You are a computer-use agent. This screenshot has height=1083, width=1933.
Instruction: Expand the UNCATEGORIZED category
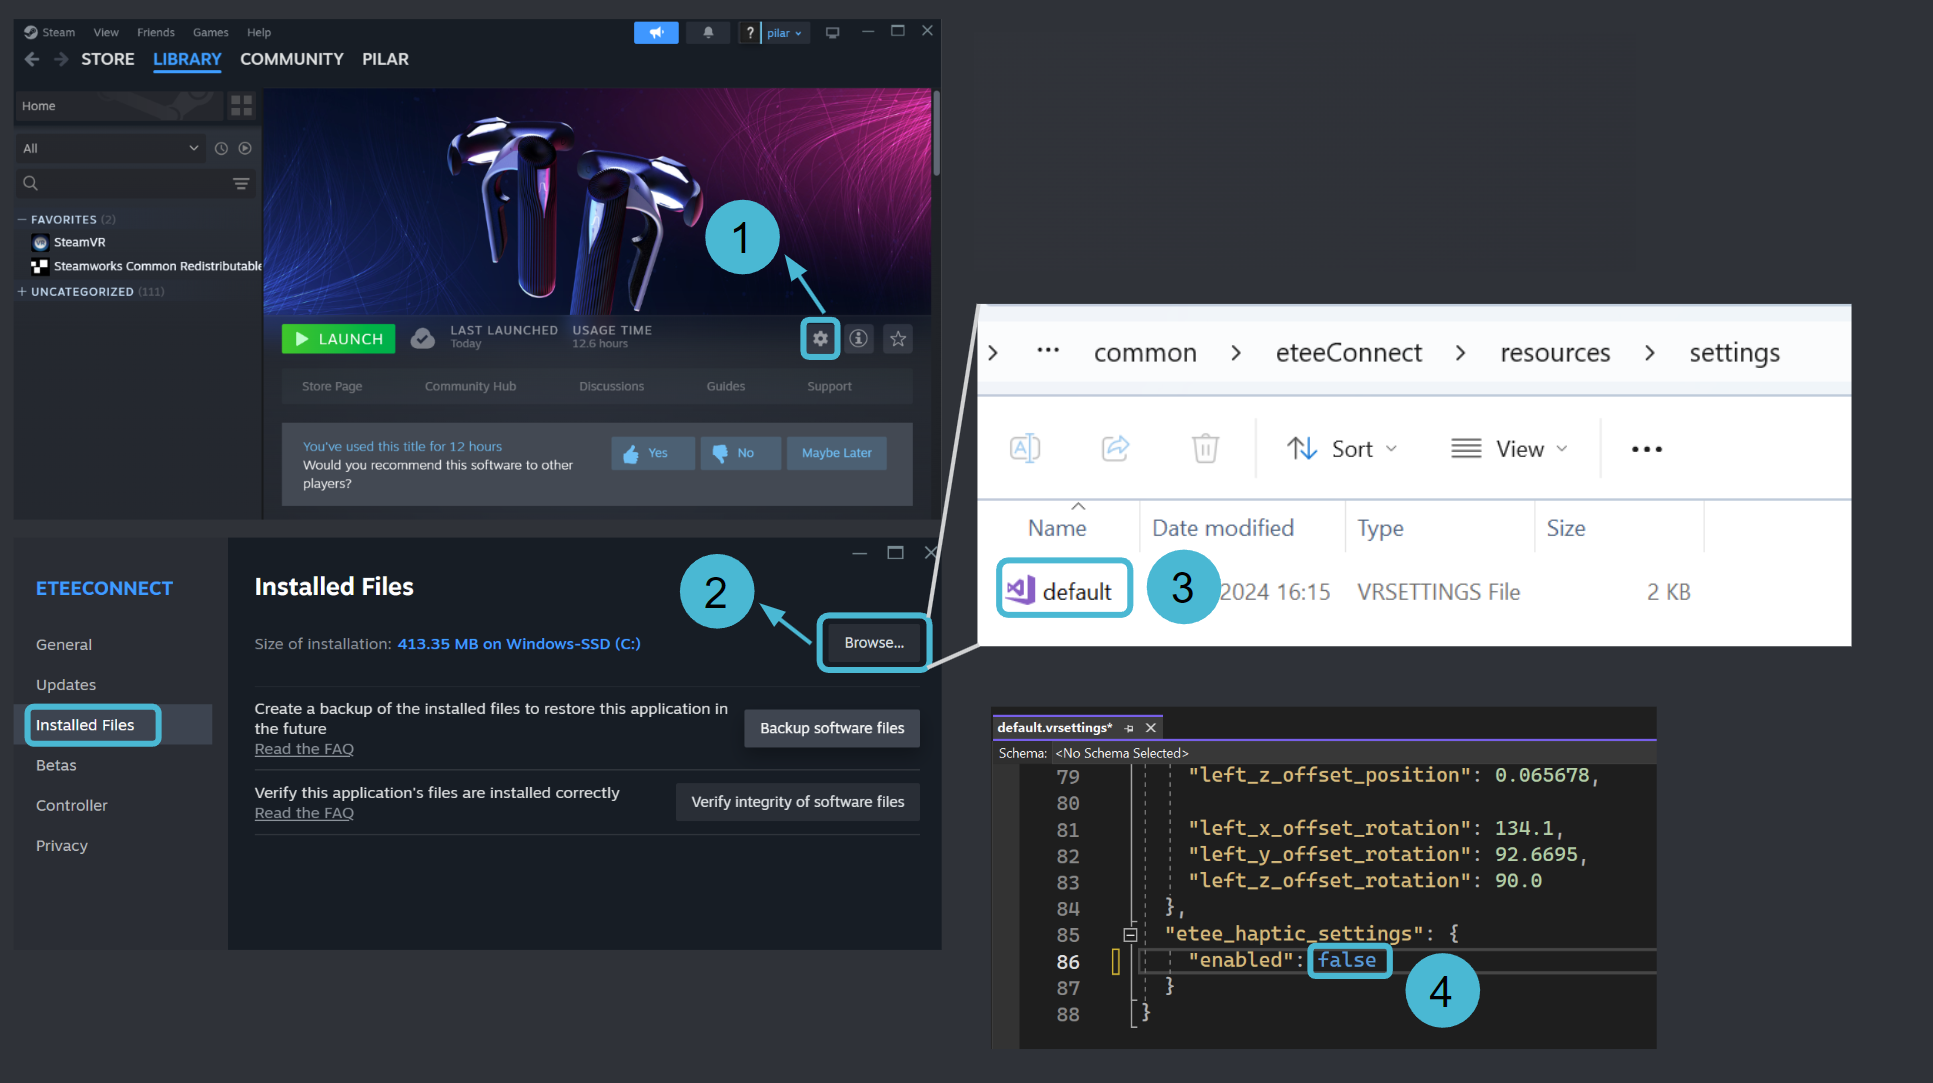coord(22,292)
